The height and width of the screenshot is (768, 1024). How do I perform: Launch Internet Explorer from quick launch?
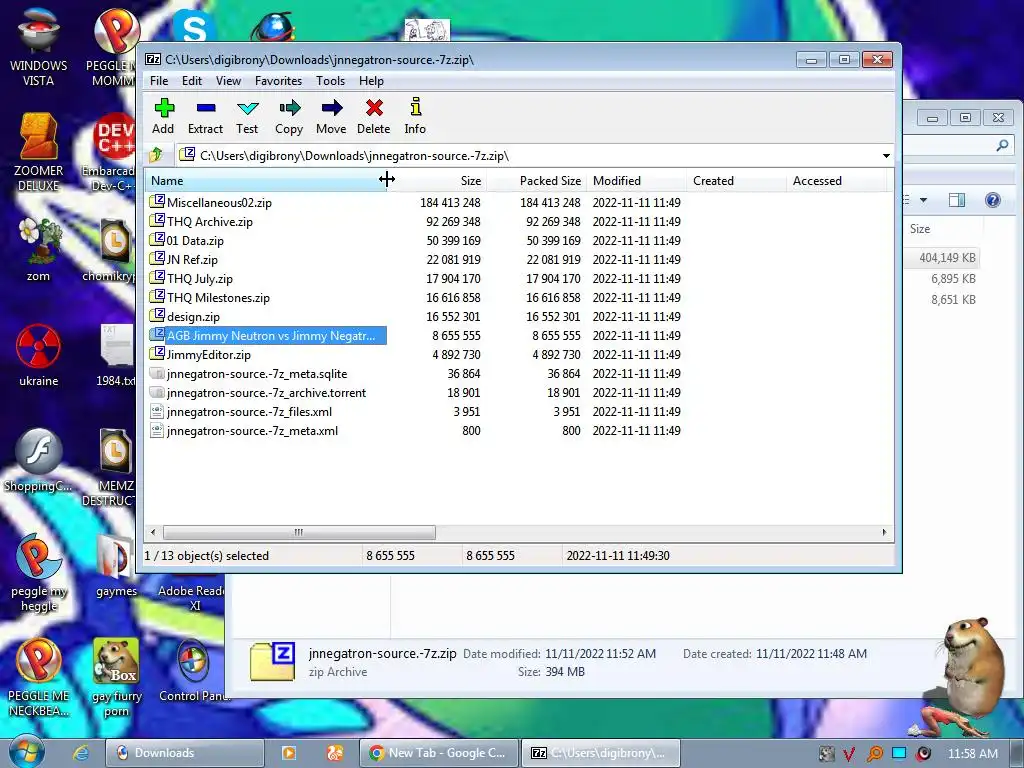[80, 753]
